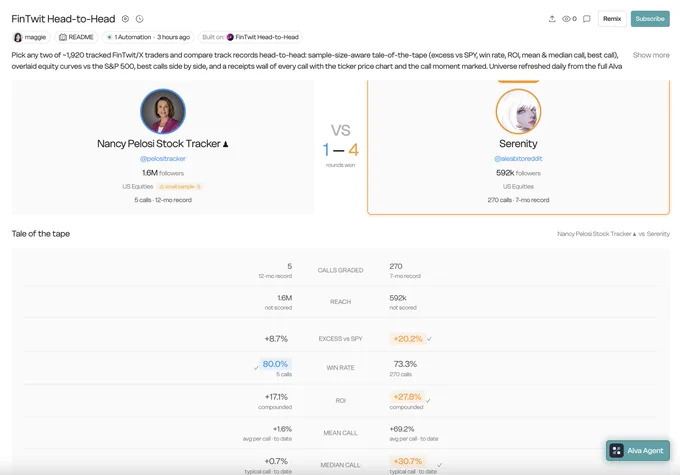Click the +8.7% excess value
This screenshot has height=475, width=680.
[x=276, y=339]
